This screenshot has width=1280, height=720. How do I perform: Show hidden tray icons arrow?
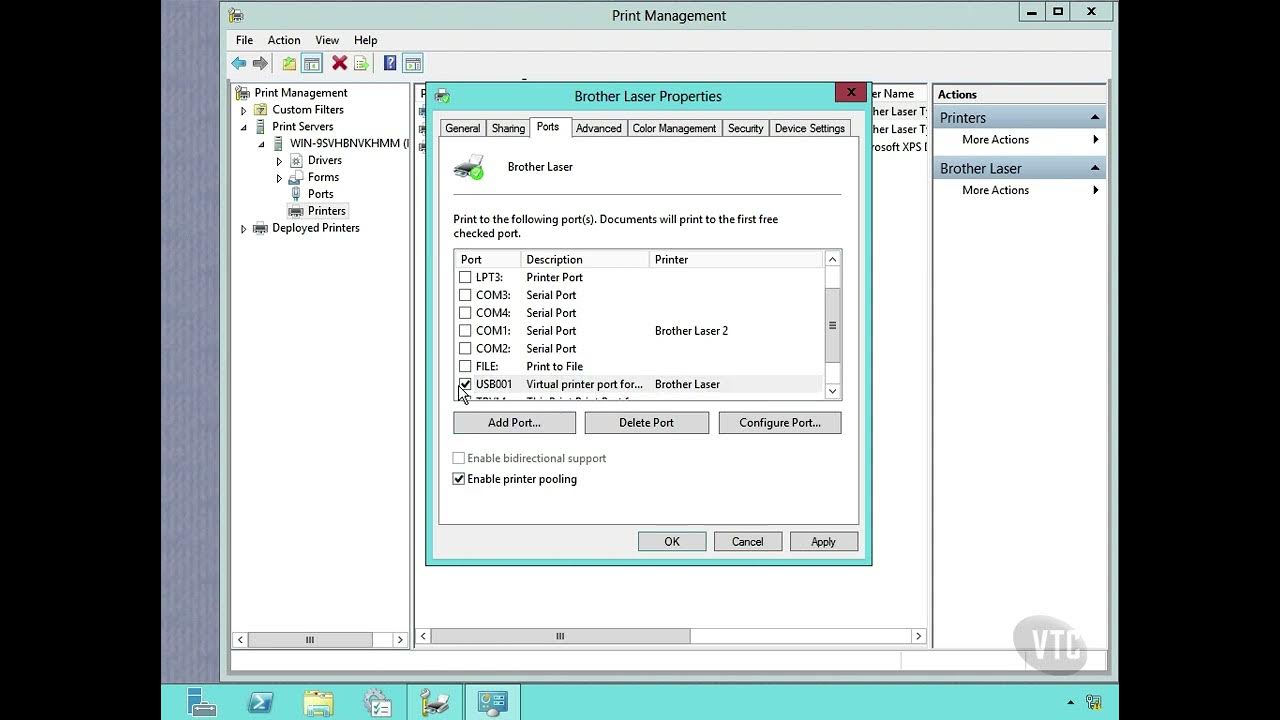pos(1071,702)
